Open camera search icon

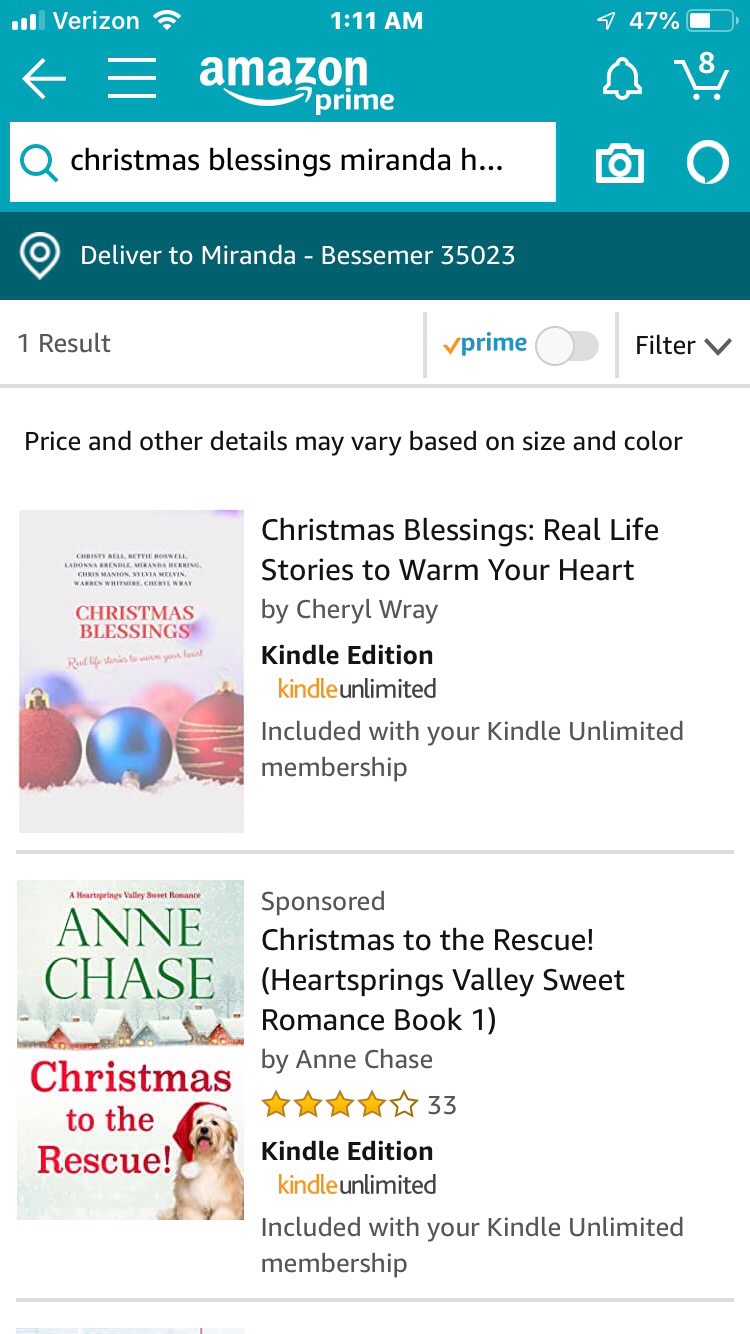click(x=620, y=163)
